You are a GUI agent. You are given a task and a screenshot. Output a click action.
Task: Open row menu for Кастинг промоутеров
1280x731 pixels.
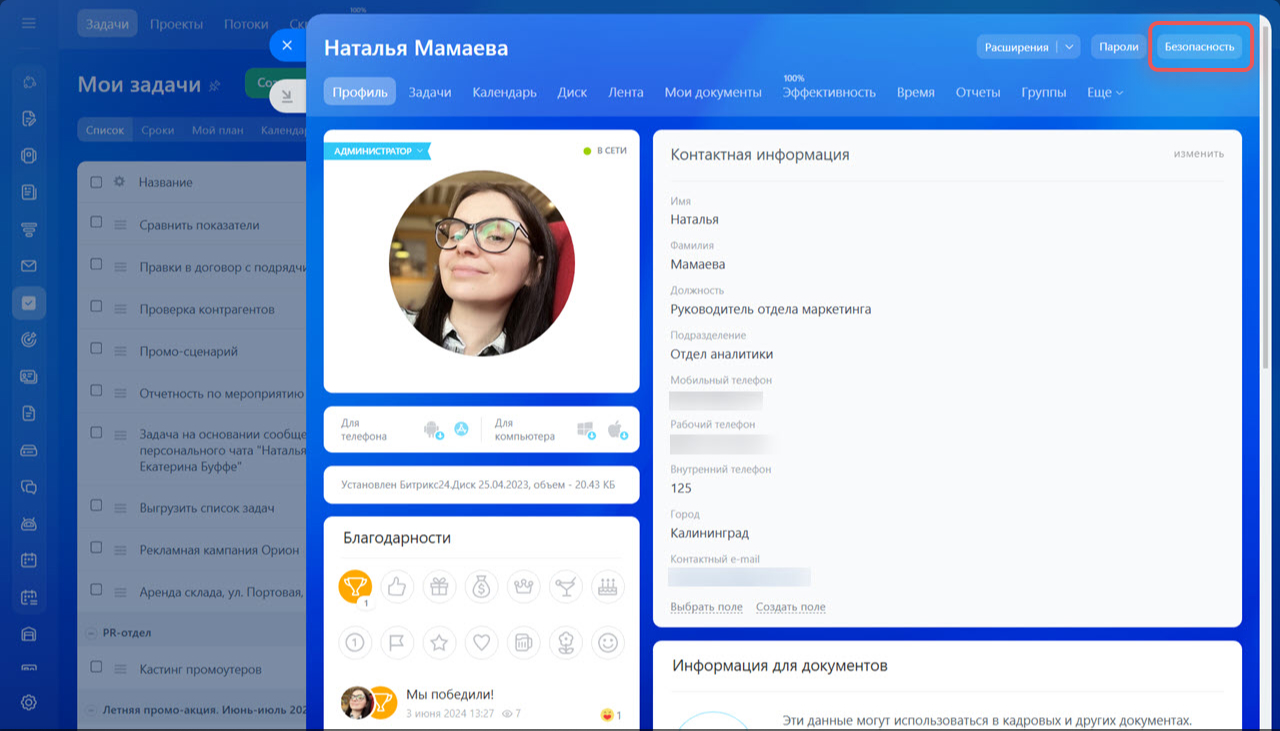point(120,669)
